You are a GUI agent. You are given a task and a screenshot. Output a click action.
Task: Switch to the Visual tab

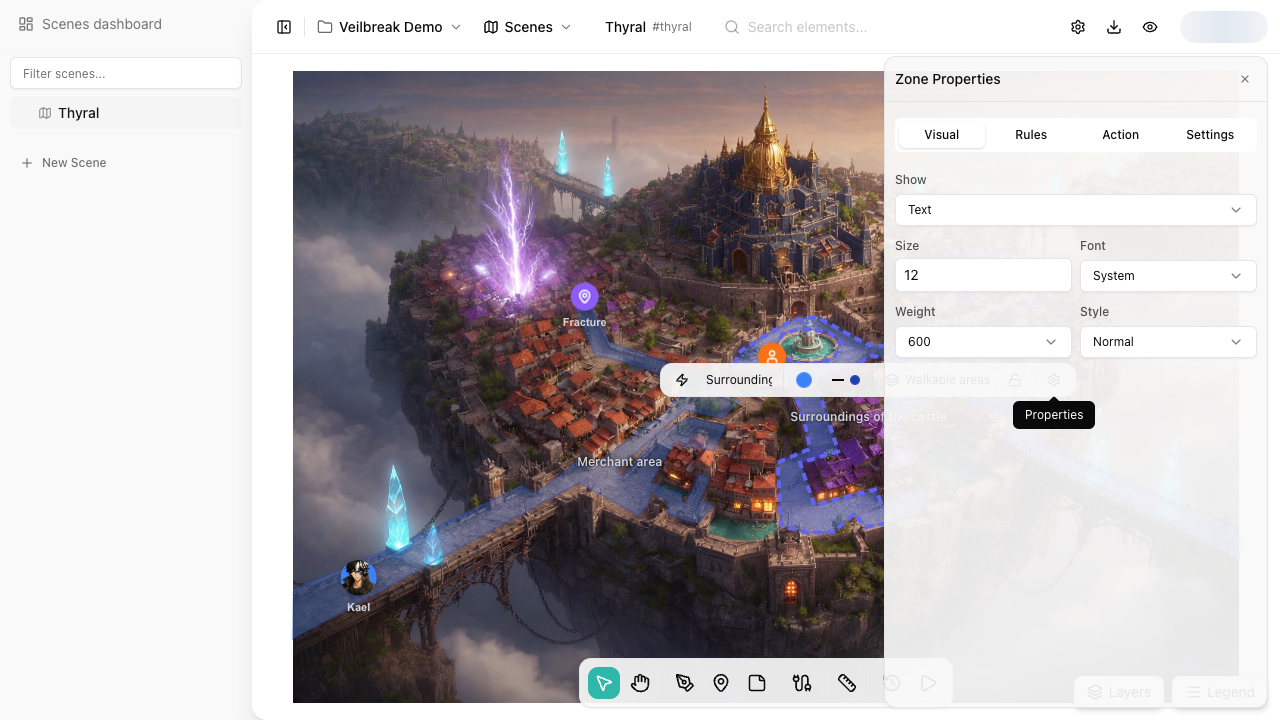(x=941, y=135)
